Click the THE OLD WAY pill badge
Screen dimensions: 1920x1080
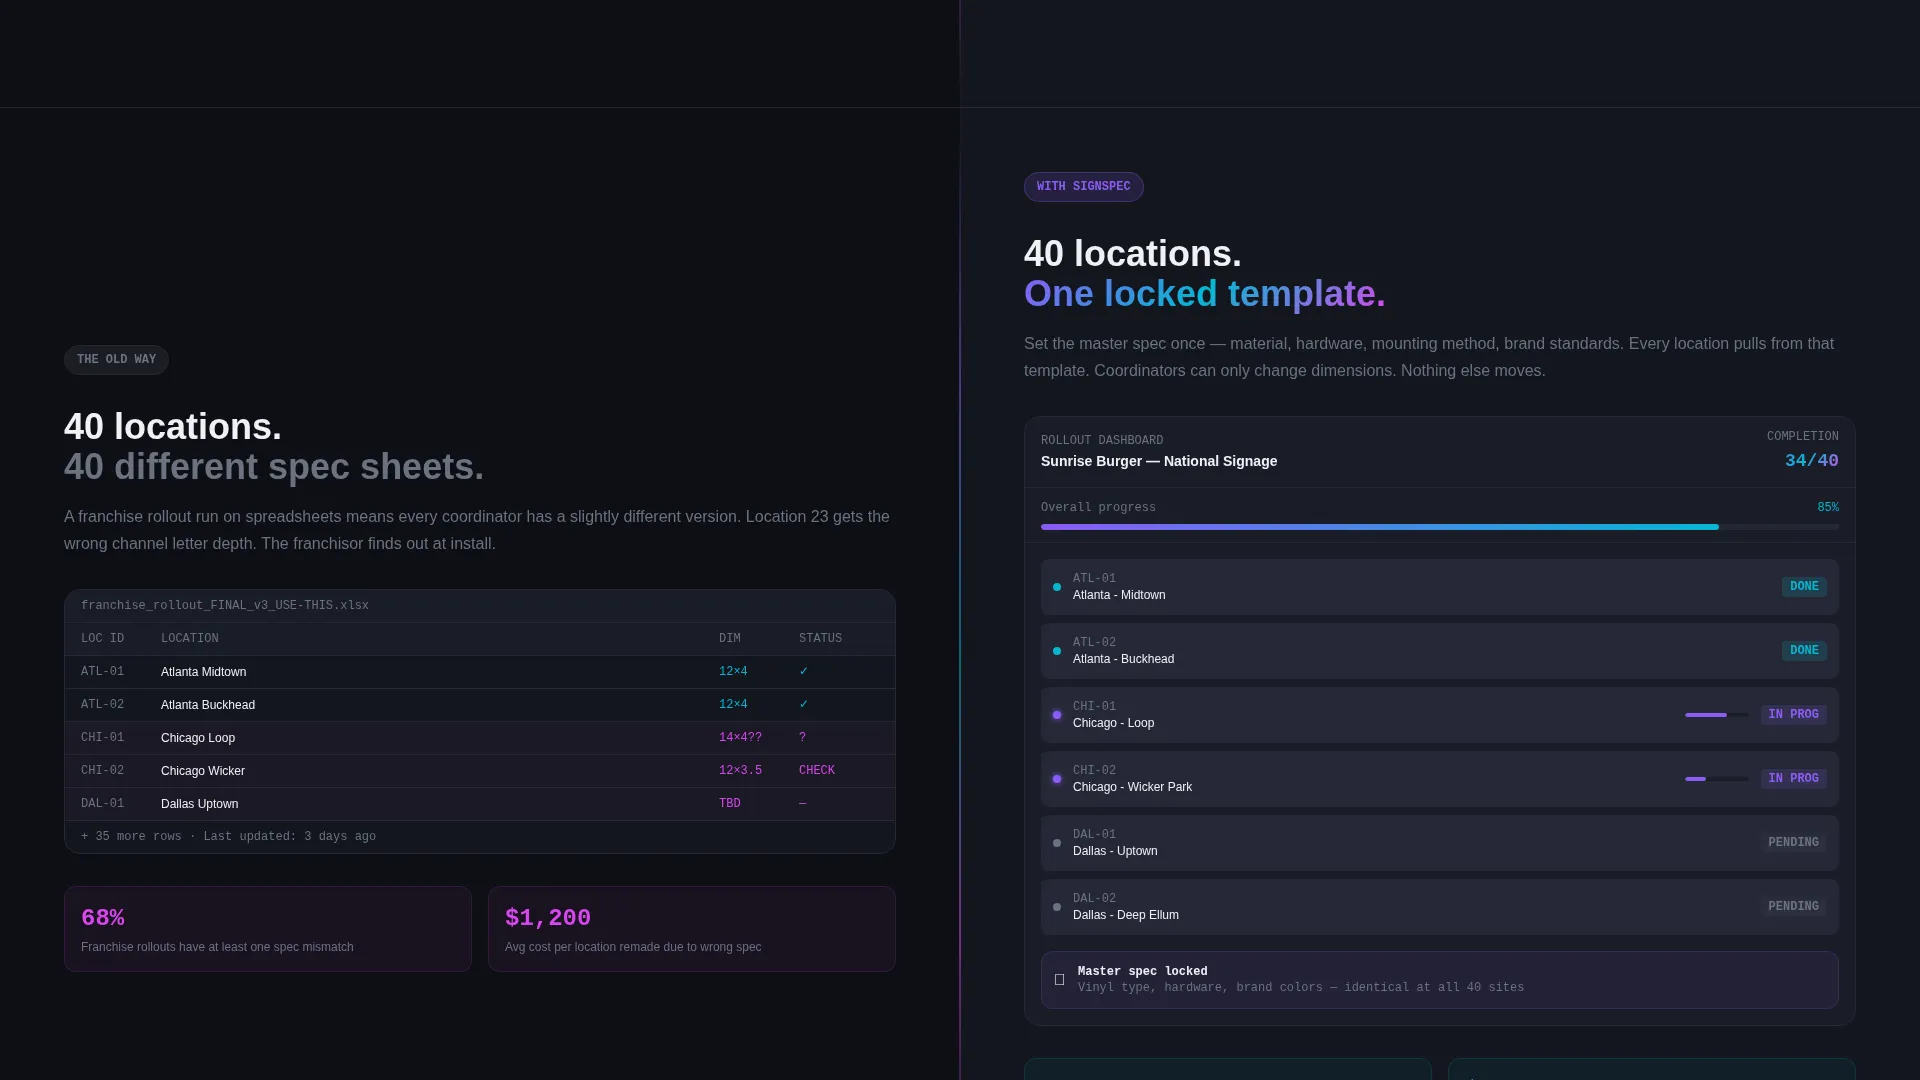[x=116, y=360]
